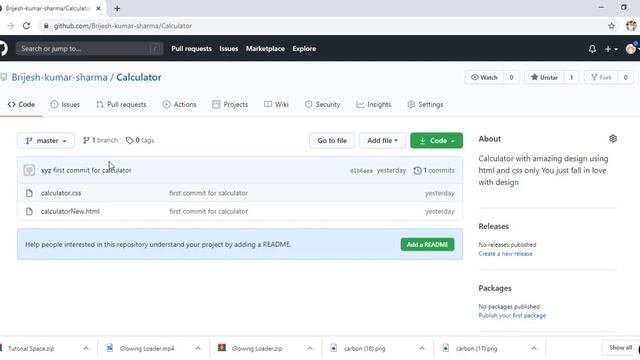Open the Wiki tab

[276, 105]
